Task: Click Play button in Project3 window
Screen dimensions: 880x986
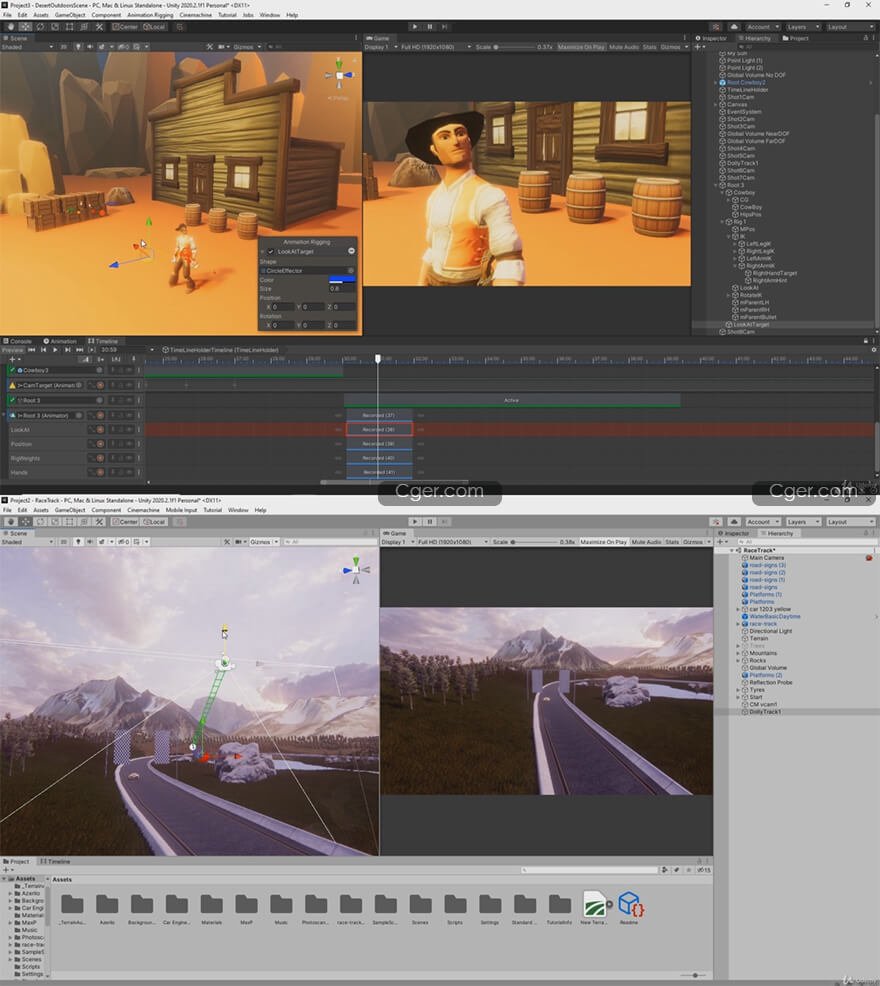Action: 415,27
